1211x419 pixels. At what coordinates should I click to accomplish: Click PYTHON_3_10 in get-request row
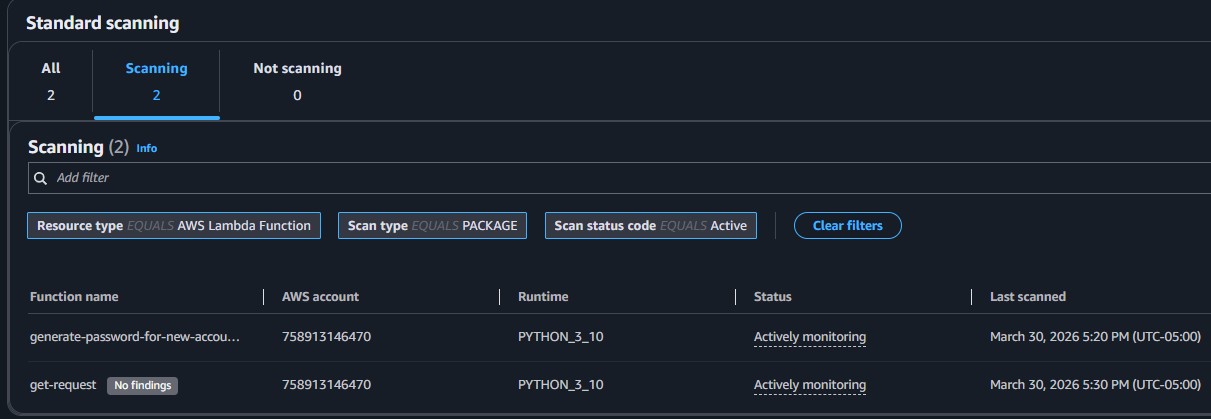tap(560, 385)
